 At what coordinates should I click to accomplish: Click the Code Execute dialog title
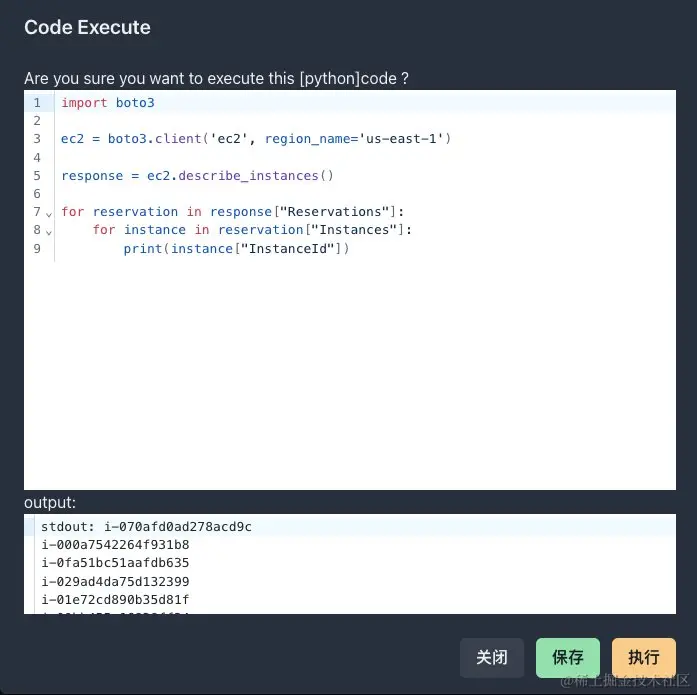pyautogui.click(x=88, y=28)
